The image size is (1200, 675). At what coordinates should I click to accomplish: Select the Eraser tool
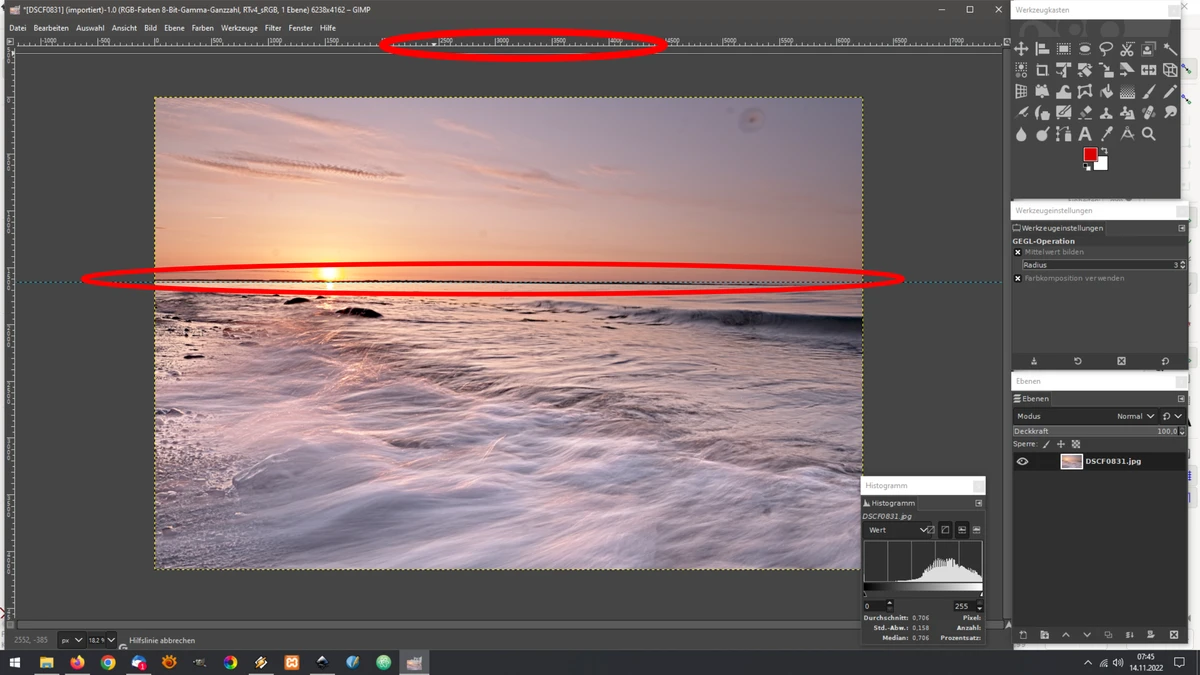[1085, 113]
